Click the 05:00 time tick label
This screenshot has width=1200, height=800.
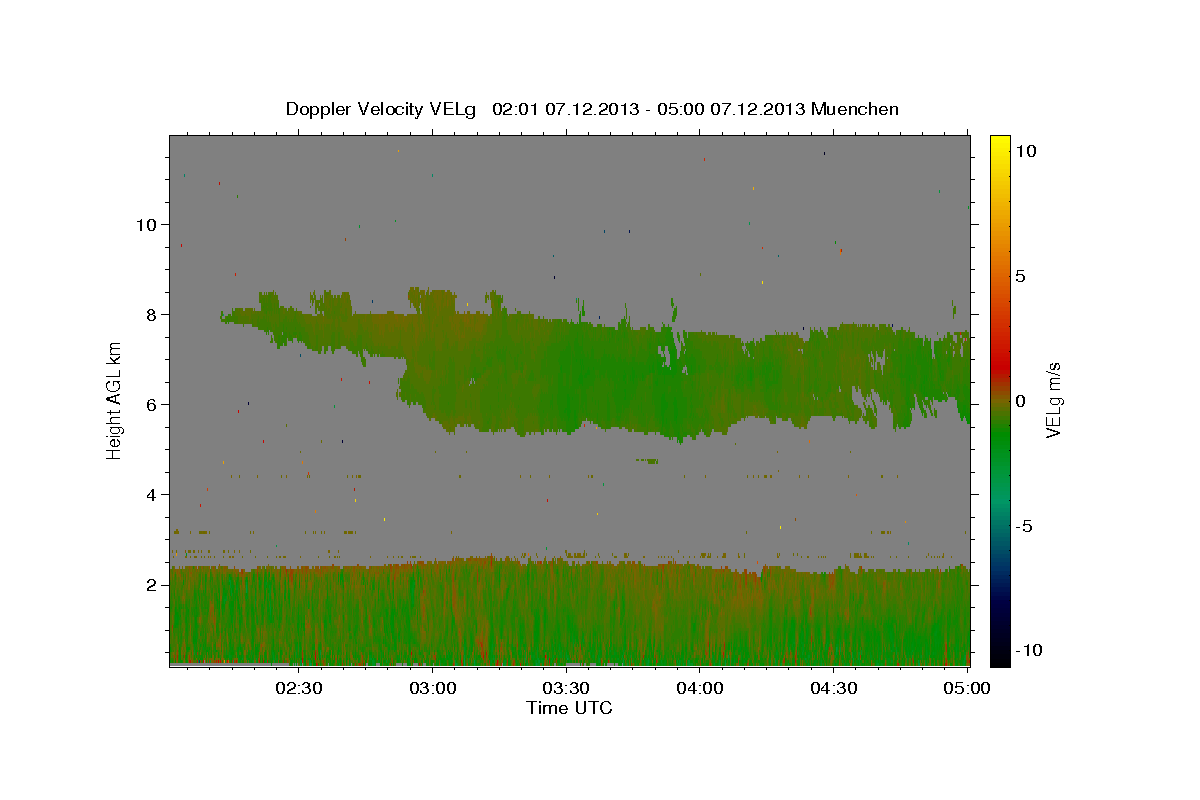(x=967, y=688)
